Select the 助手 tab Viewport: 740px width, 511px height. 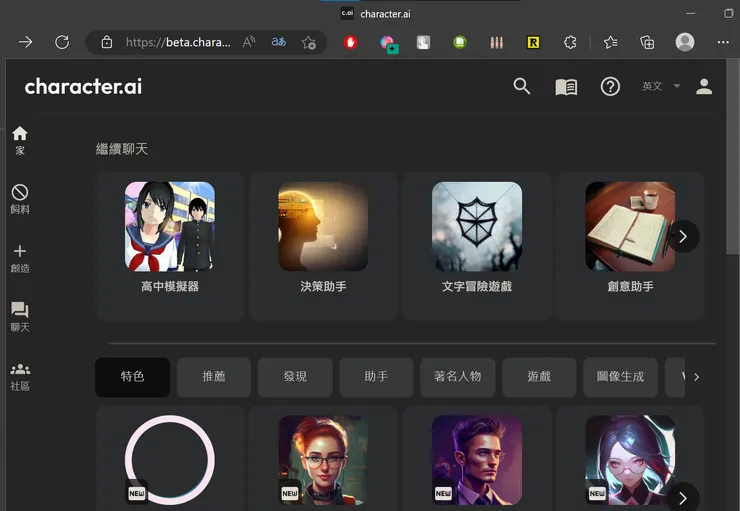coord(376,377)
